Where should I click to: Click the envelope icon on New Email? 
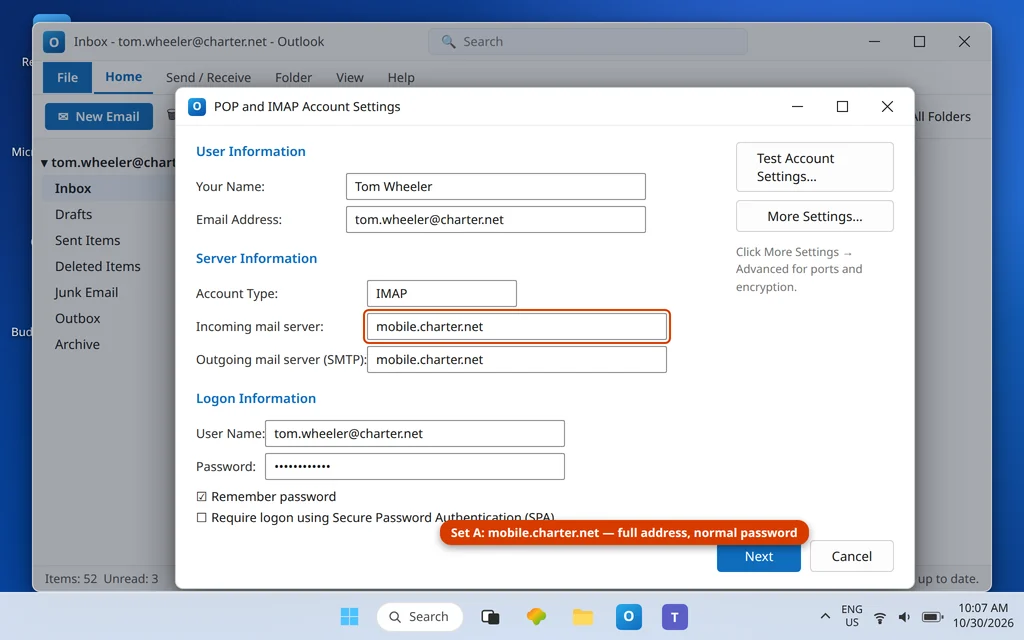tap(63, 117)
